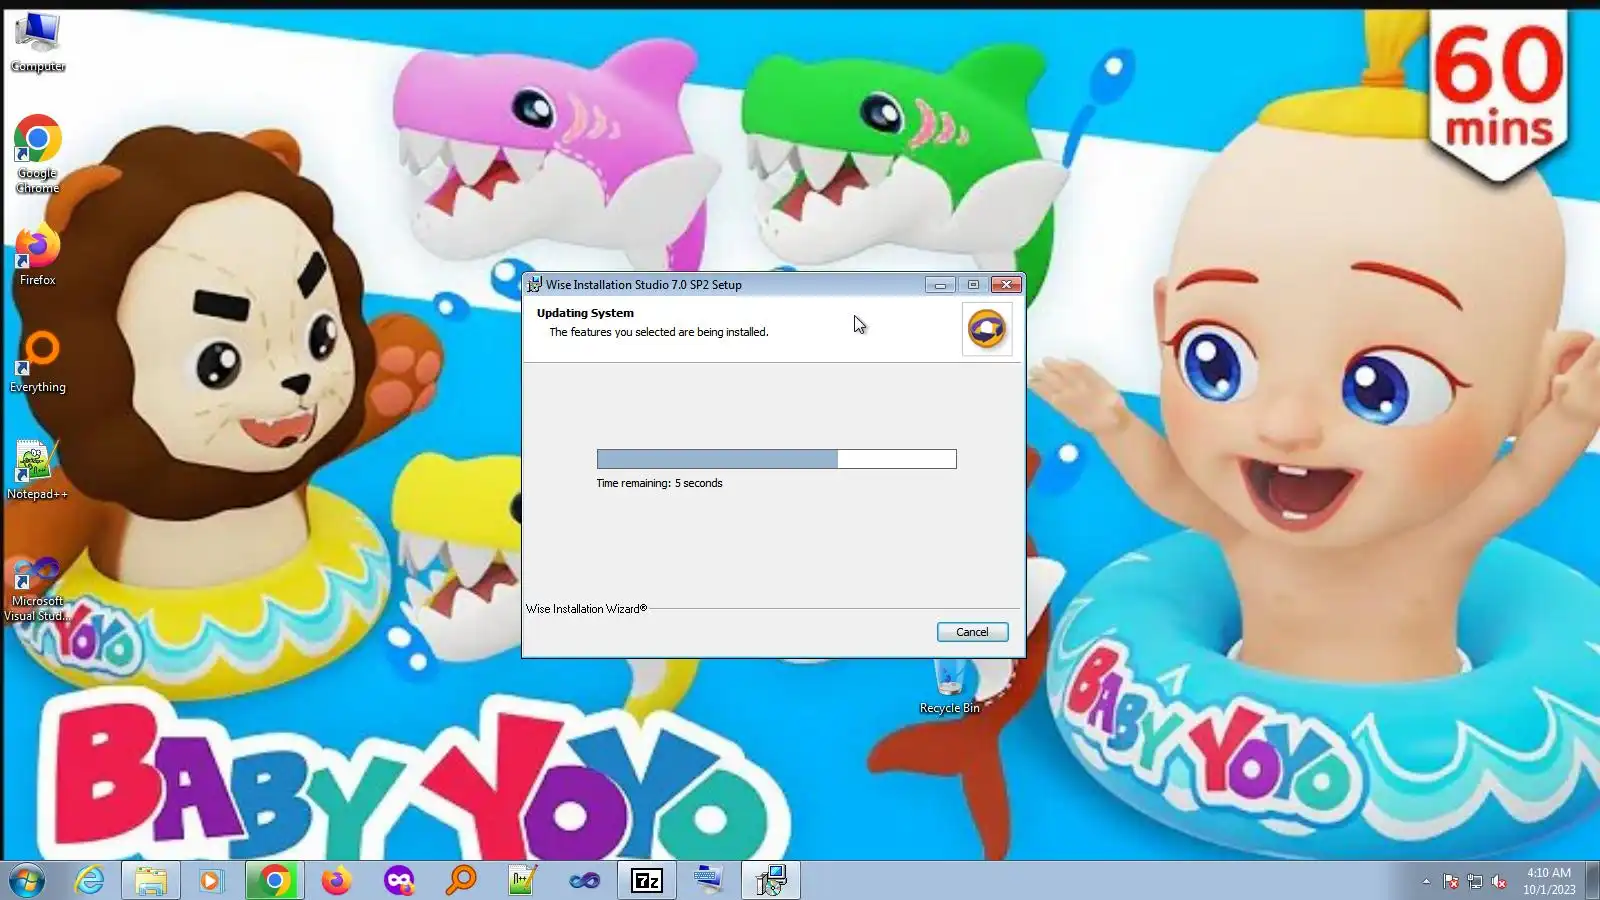Image resolution: width=1600 pixels, height=900 pixels.
Task: Open the Computer desktop icon
Action: click(38, 43)
